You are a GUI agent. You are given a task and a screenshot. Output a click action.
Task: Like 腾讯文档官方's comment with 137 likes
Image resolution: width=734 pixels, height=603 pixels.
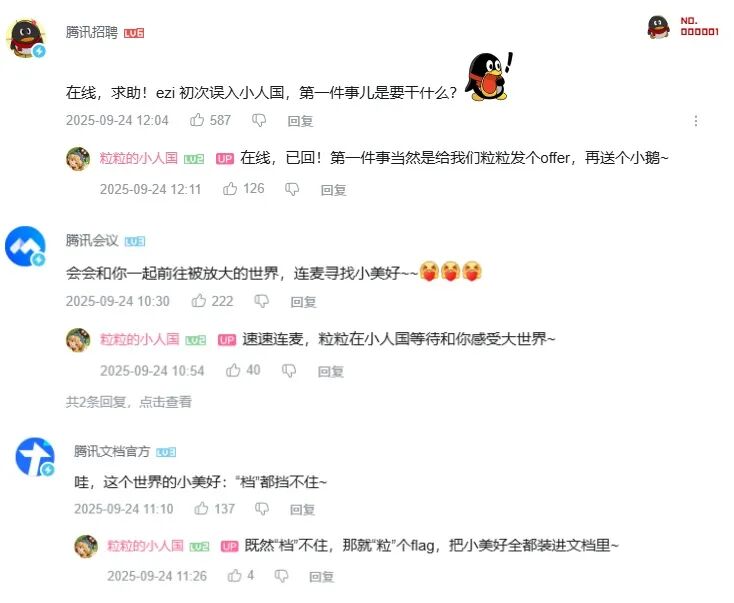tap(201, 508)
